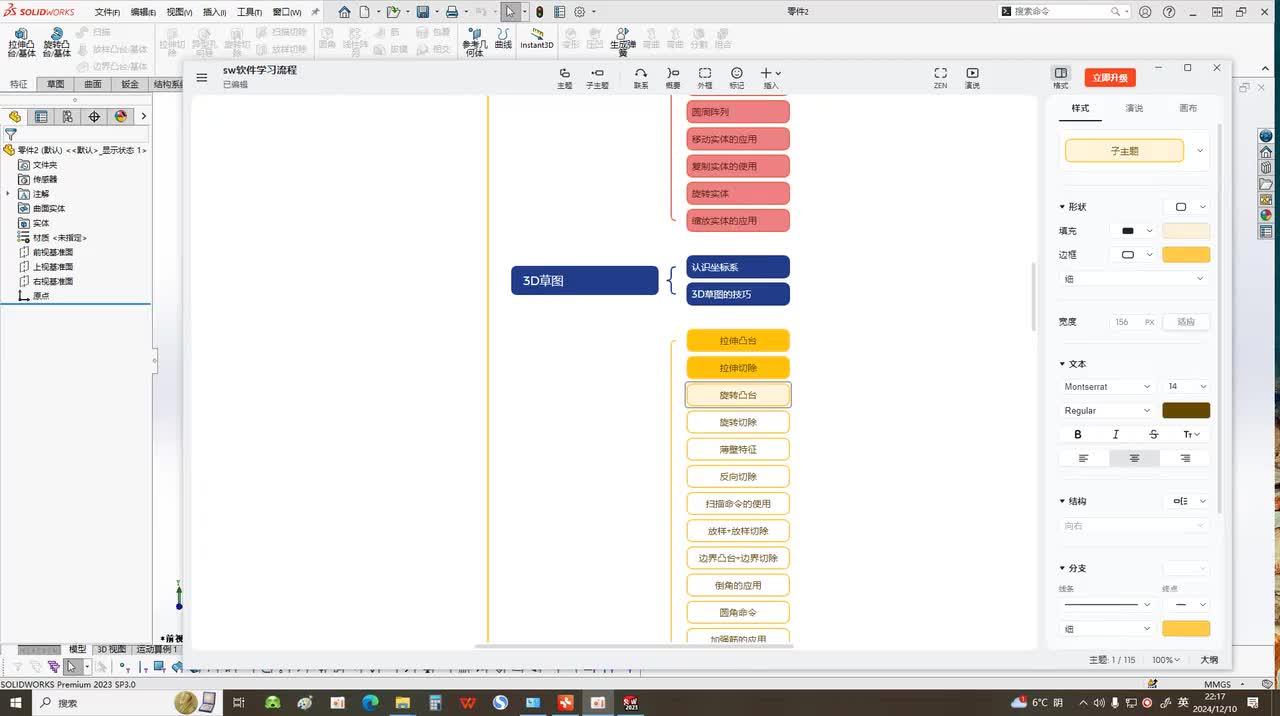The height and width of the screenshot is (716, 1280).
Task: Collapse the 结构 section
Action: (x=1062, y=501)
